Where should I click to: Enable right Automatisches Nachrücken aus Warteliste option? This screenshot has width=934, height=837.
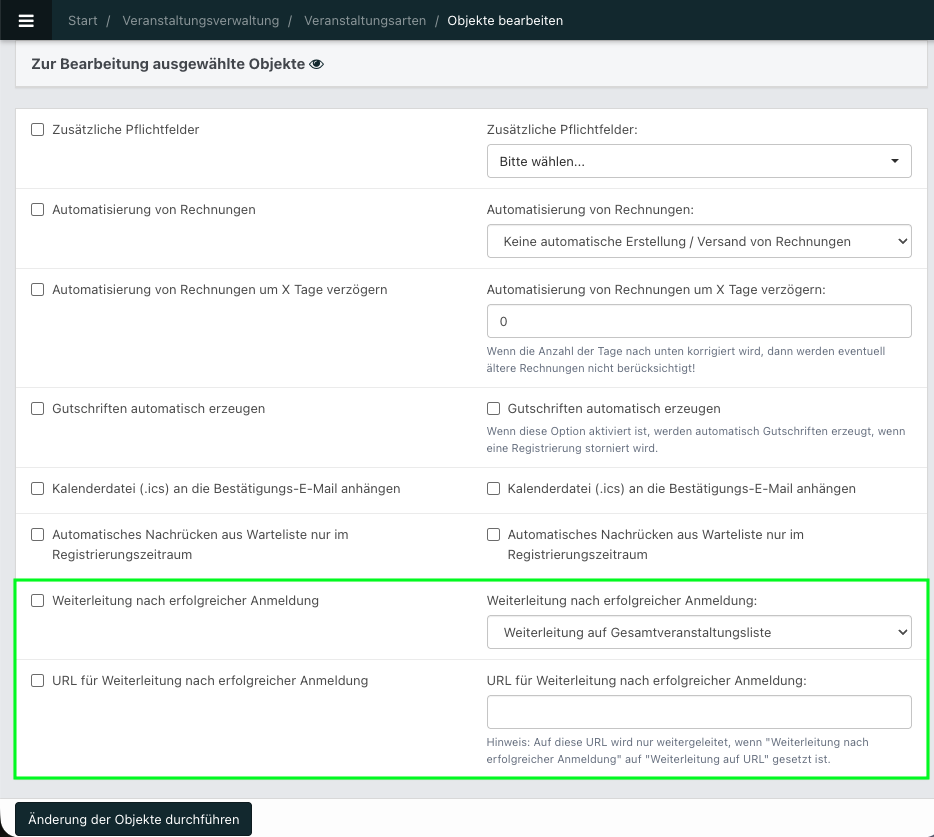[x=493, y=534]
